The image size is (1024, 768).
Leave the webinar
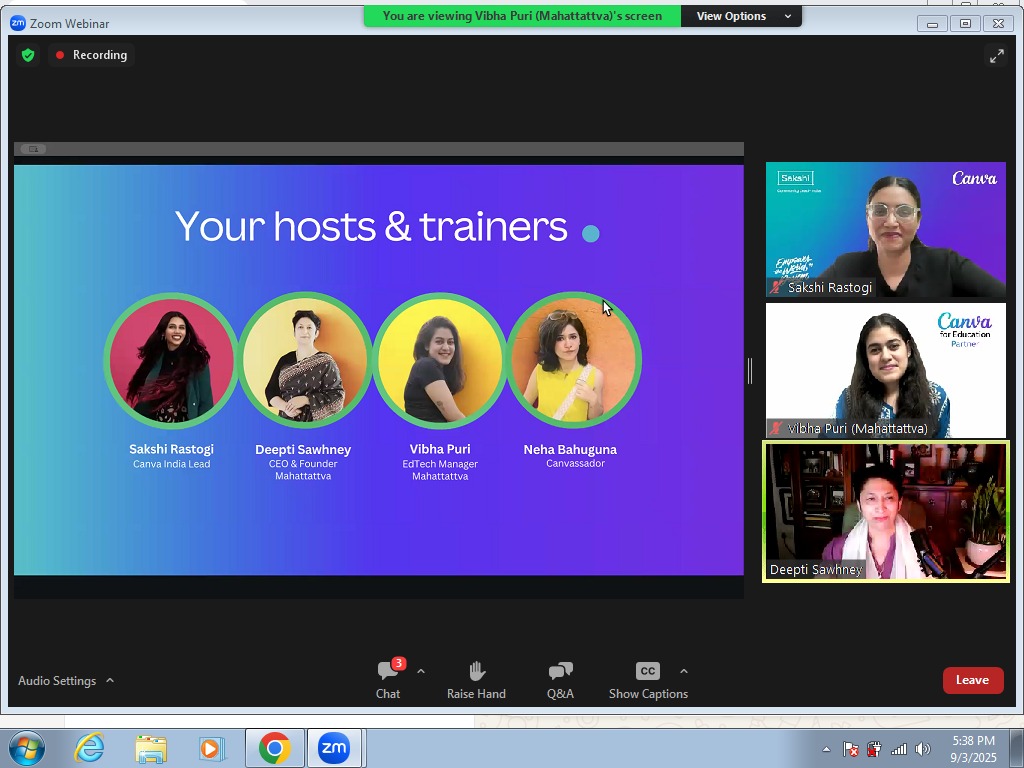point(972,680)
